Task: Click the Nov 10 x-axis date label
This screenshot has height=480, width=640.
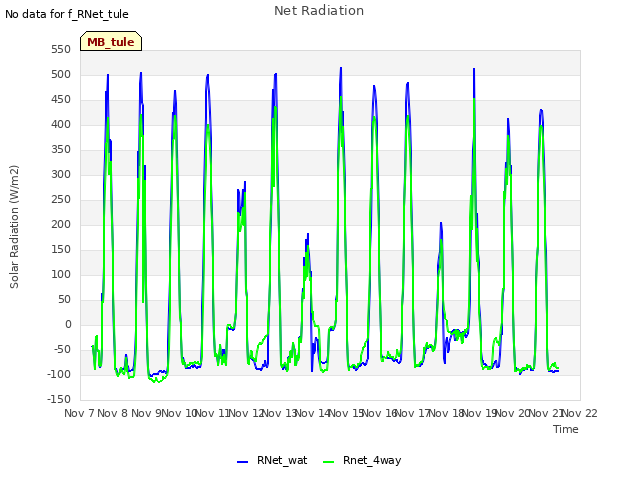Action: point(179,413)
